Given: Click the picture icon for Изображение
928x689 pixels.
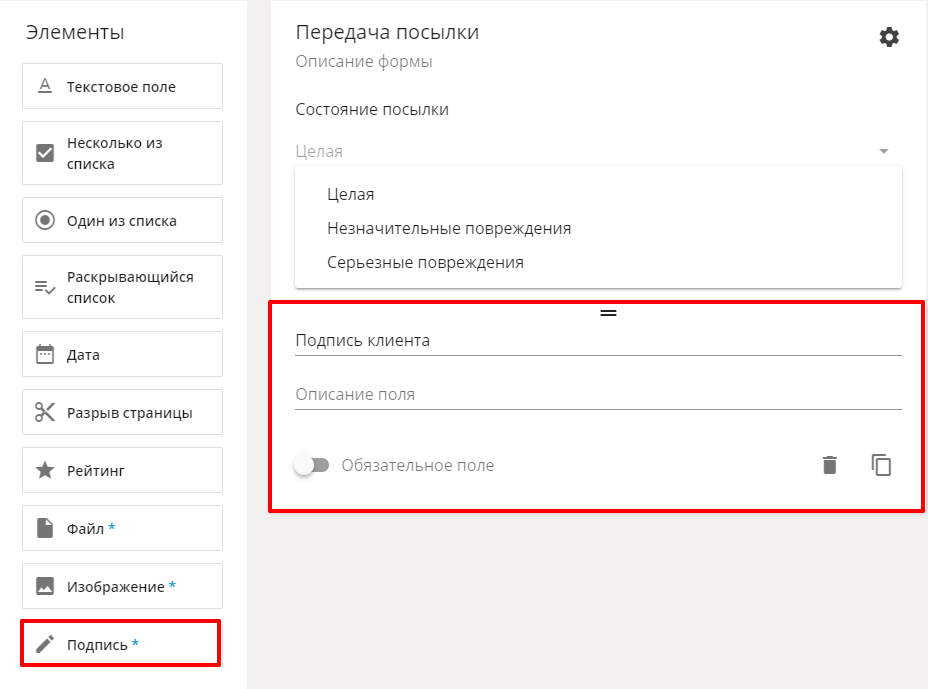Looking at the screenshot, I should (x=45, y=586).
